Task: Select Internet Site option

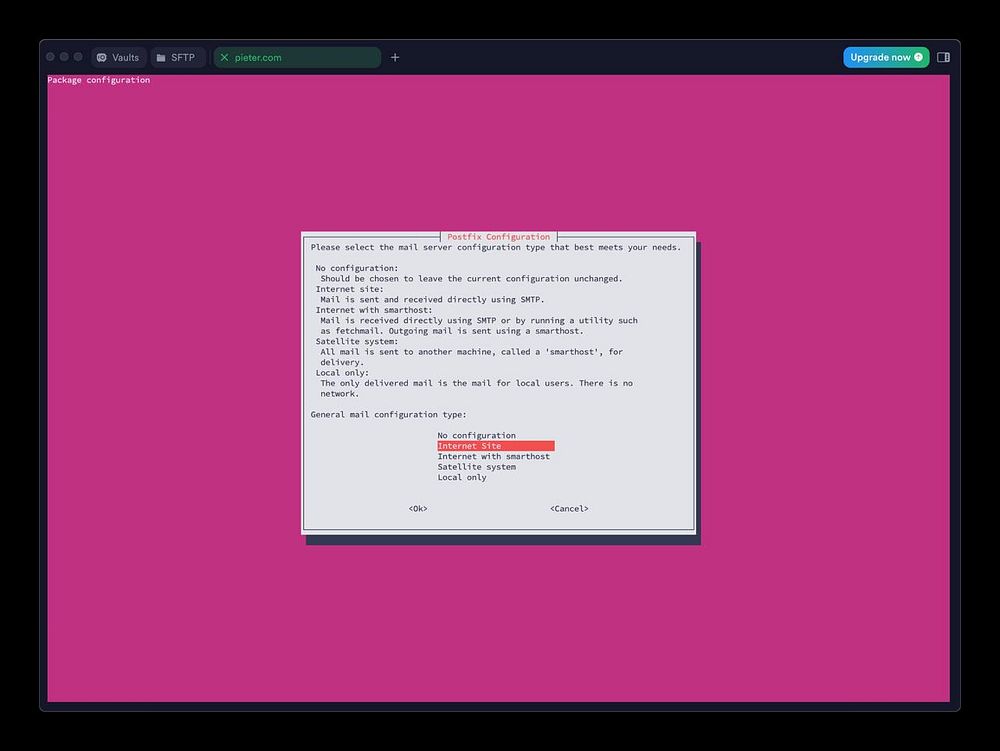Action: 496,446
